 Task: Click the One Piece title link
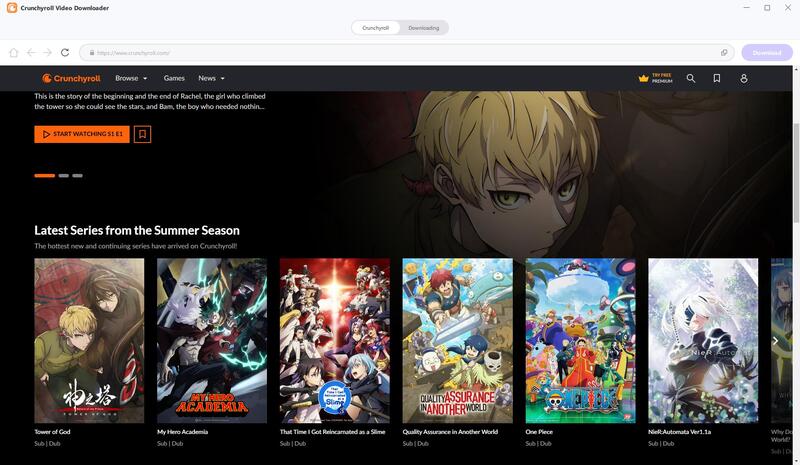(x=539, y=432)
